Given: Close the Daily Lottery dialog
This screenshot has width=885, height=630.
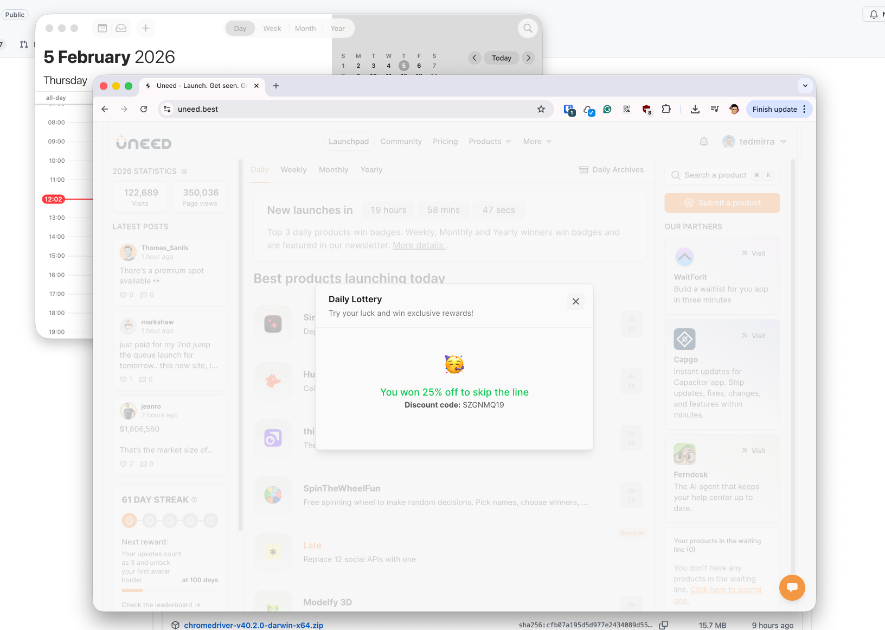Looking at the screenshot, I should click(x=575, y=301).
